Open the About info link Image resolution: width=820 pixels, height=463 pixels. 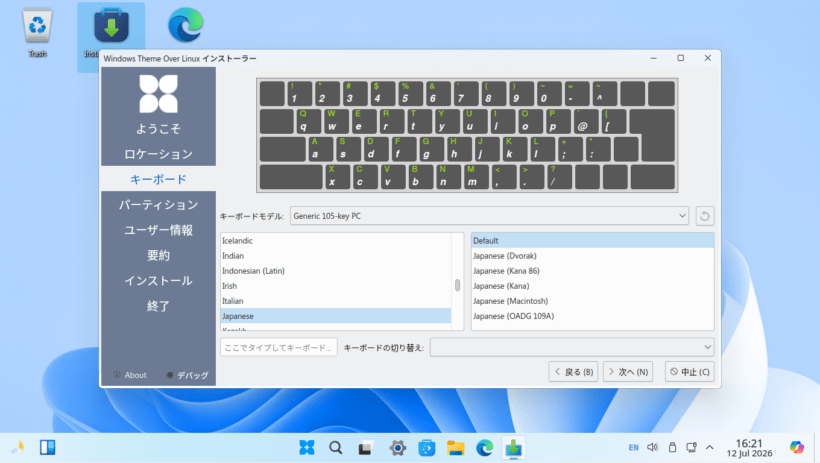pyautogui.click(x=130, y=375)
